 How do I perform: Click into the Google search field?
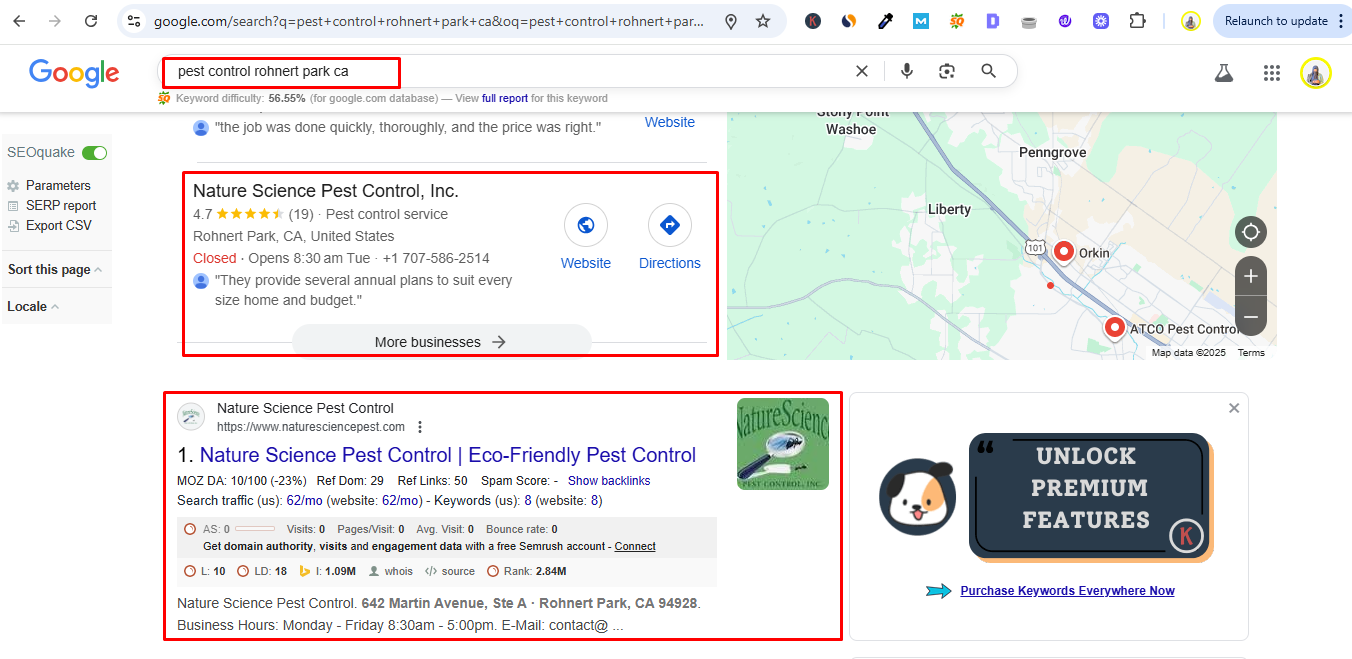(500, 72)
